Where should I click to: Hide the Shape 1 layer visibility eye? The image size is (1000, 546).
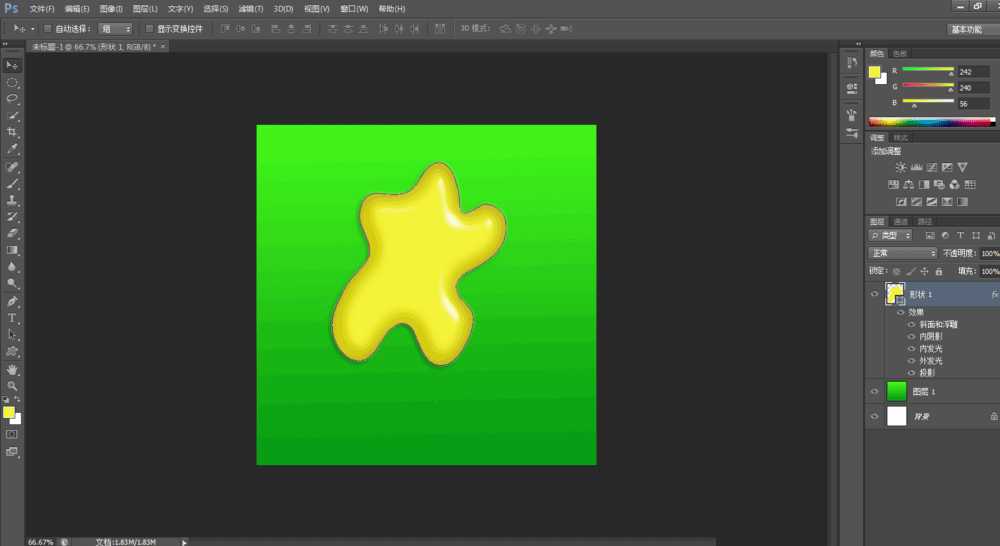pyautogui.click(x=874, y=294)
